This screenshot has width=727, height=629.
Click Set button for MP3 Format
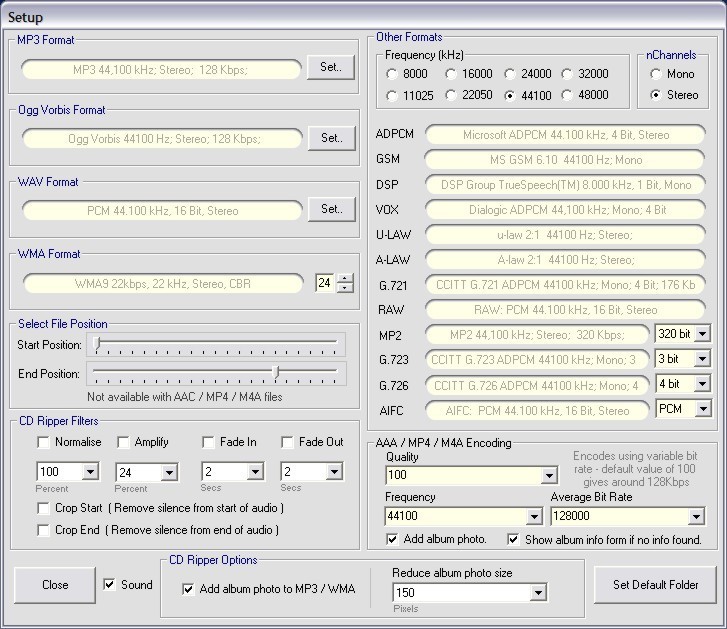pos(331,68)
